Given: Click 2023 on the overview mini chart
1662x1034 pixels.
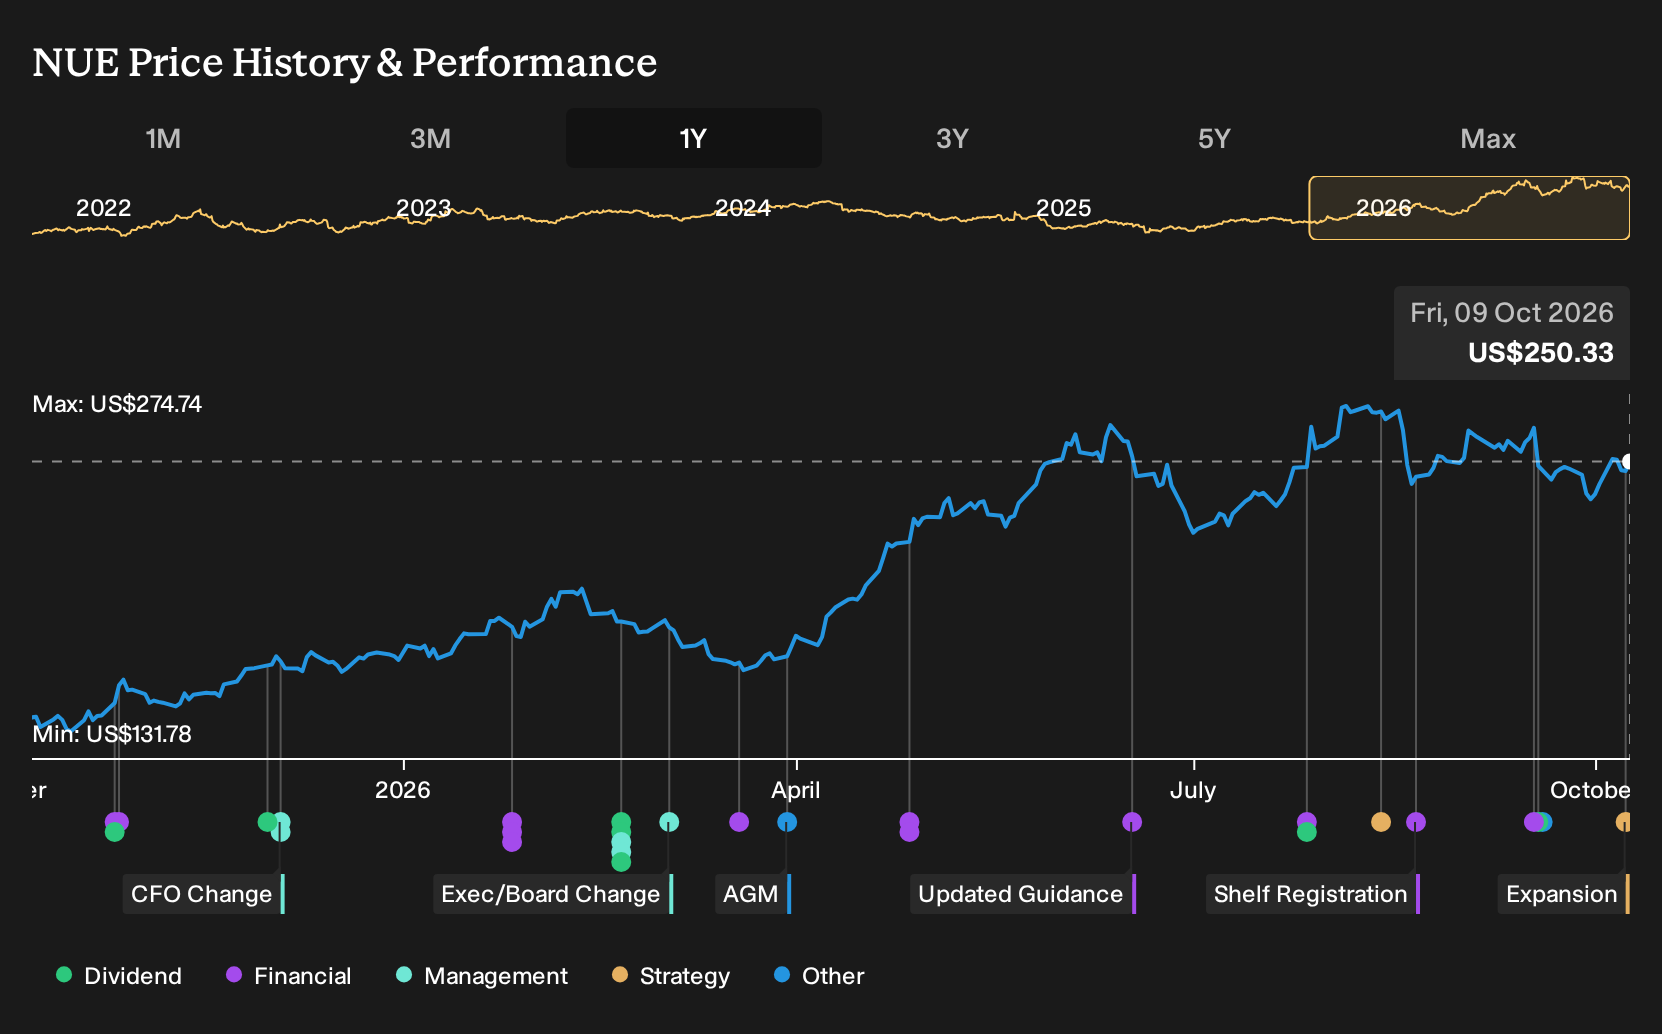Looking at the screenshot, I should click(x=423, y=208).
